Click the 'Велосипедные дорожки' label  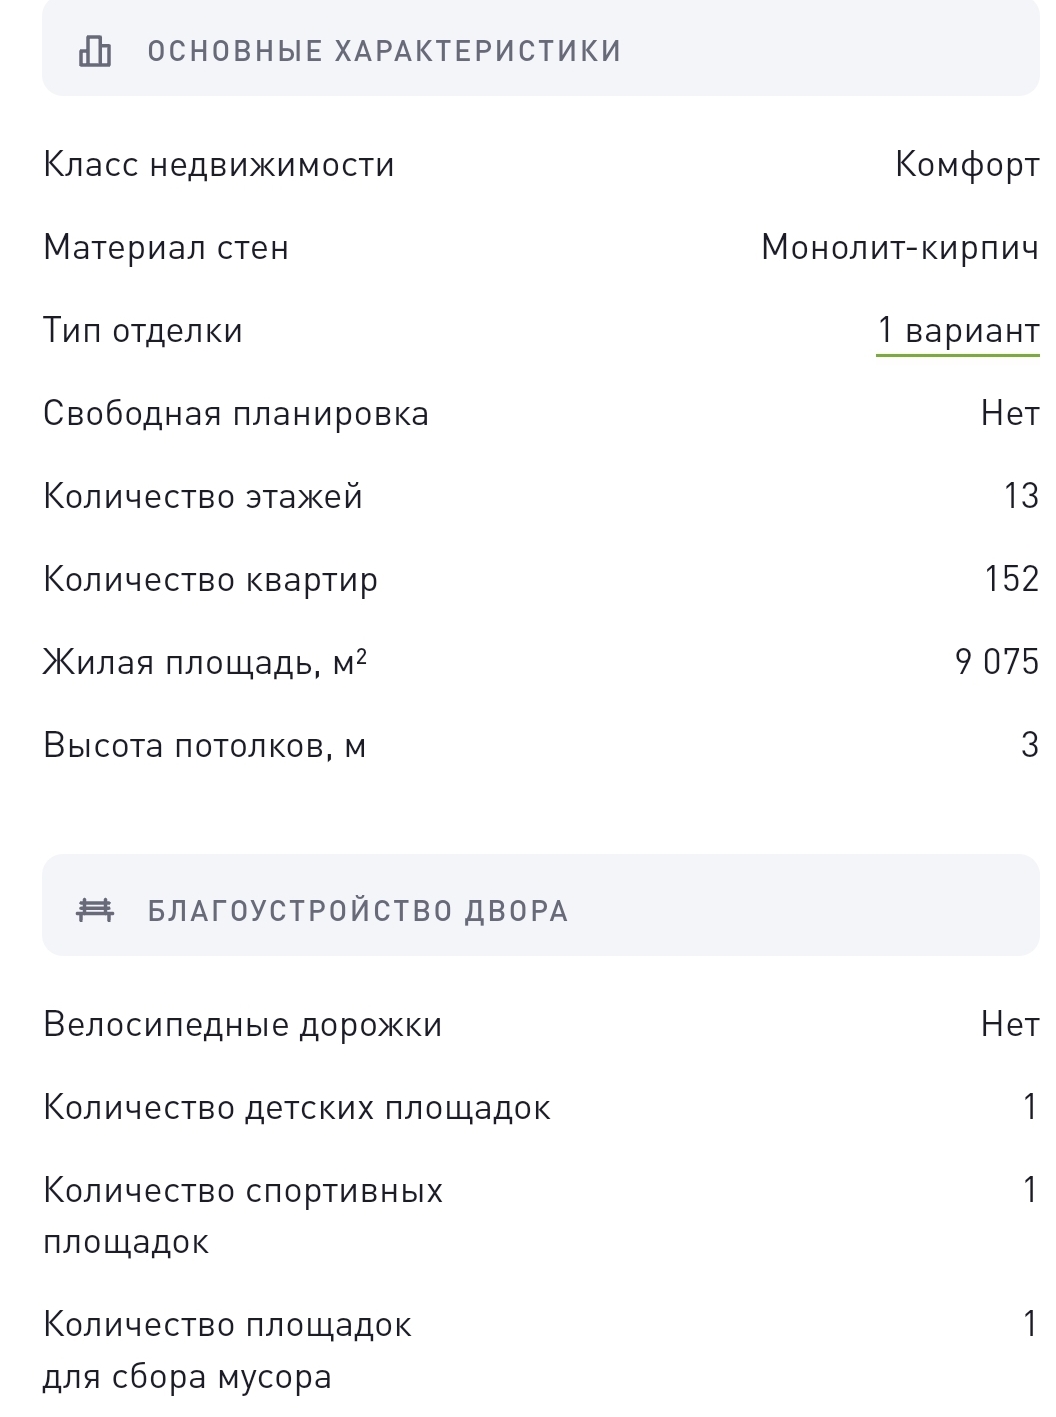(x=243, y=1025)
